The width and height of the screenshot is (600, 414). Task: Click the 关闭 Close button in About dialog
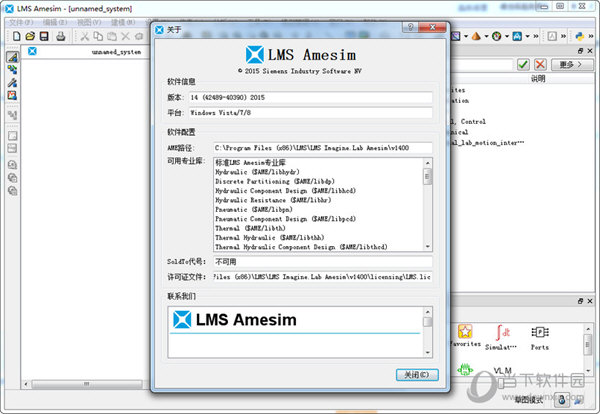click(x=417, y=375)
